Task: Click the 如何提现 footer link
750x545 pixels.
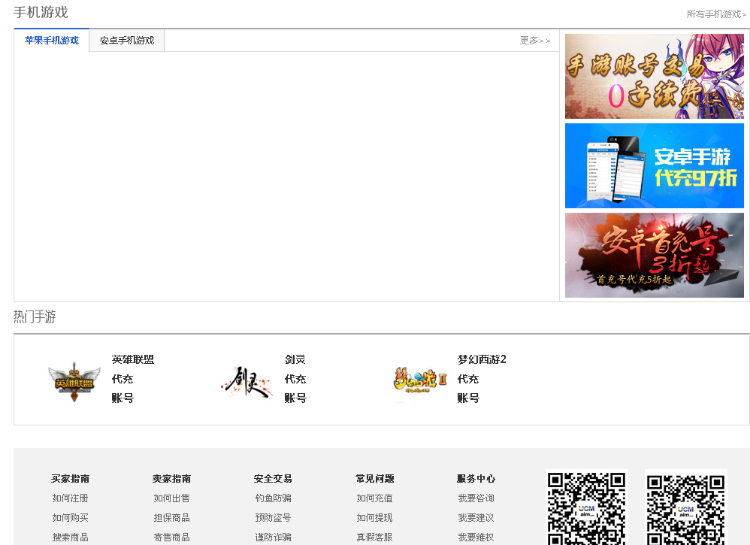Action: 375,518
